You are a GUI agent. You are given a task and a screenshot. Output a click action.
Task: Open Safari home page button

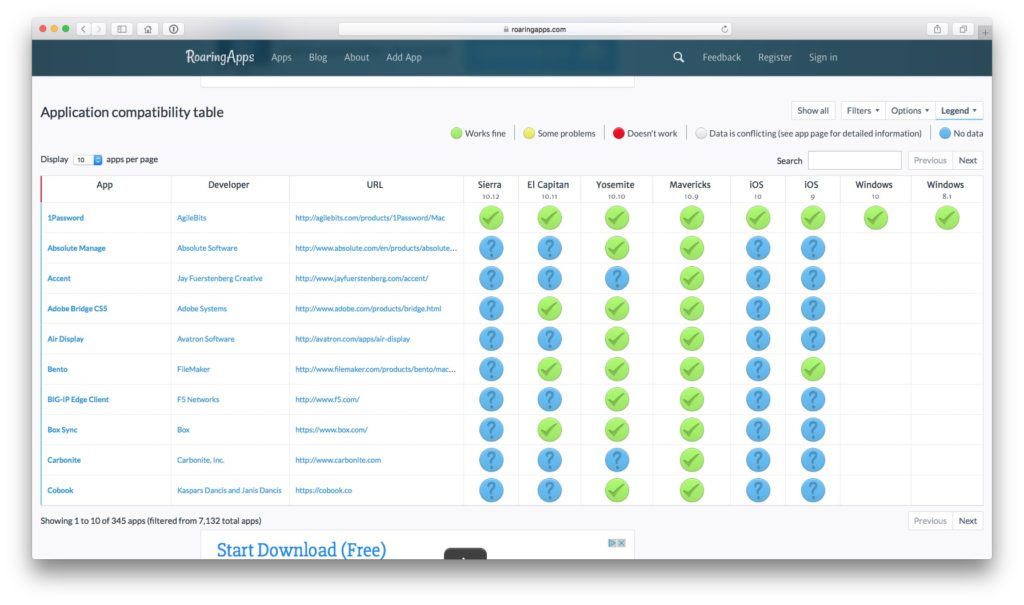coord(148,29)
